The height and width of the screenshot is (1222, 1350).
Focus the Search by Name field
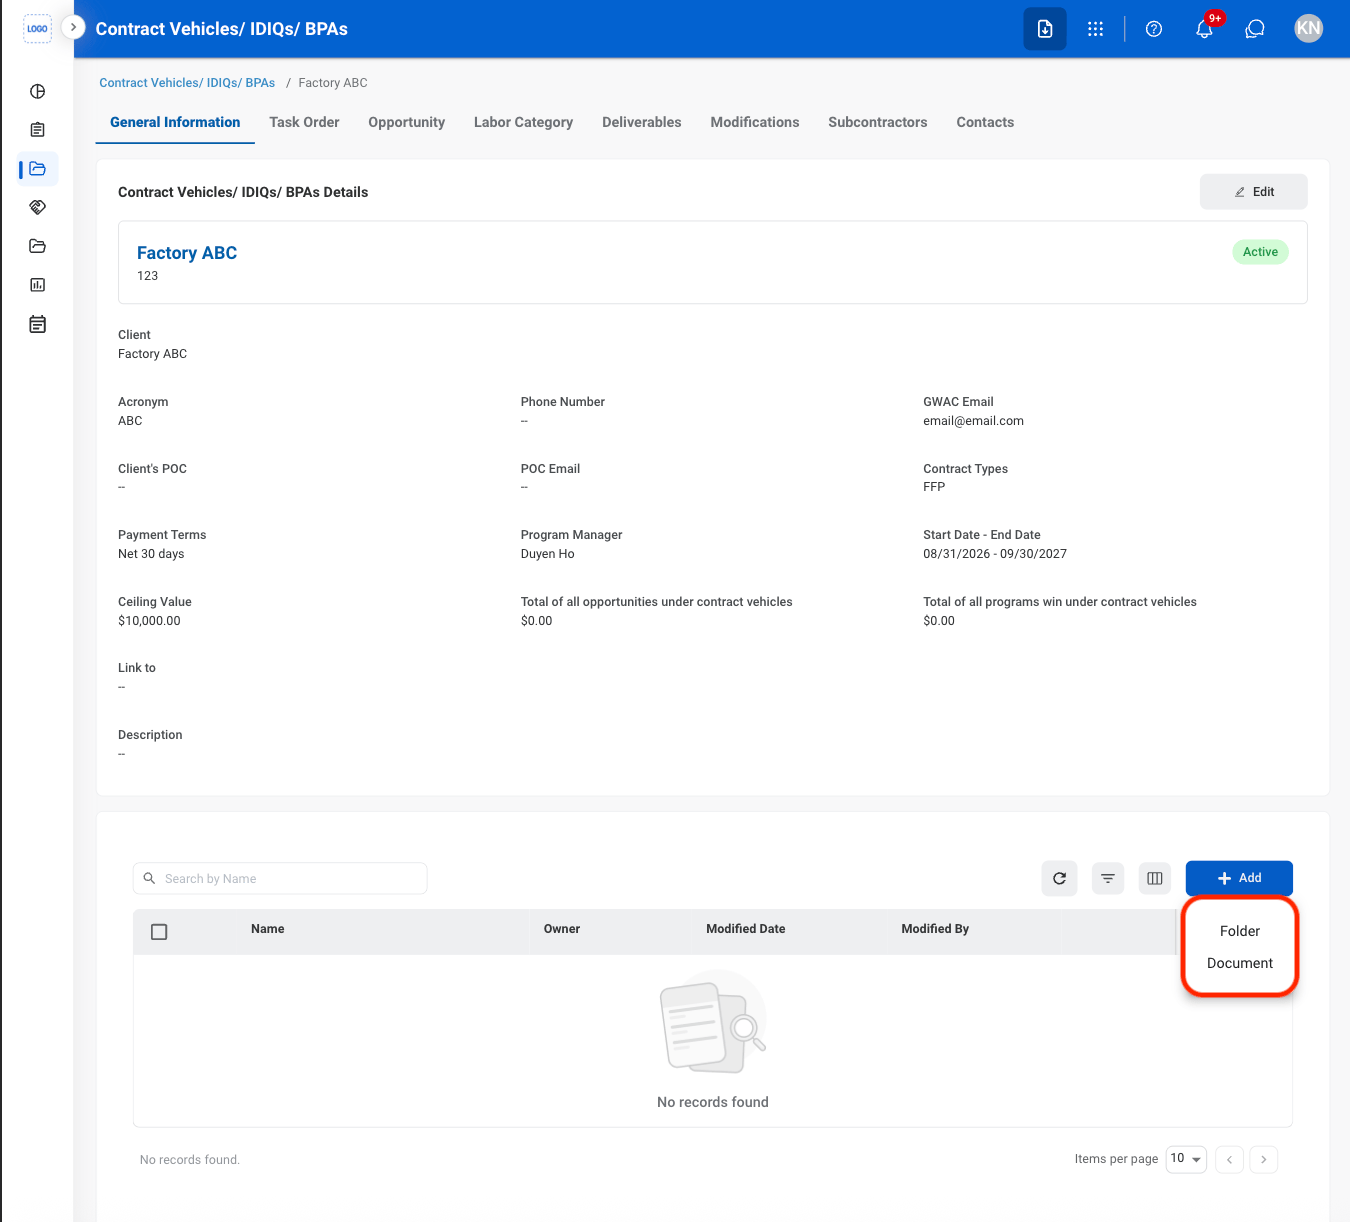coord(280,878)
